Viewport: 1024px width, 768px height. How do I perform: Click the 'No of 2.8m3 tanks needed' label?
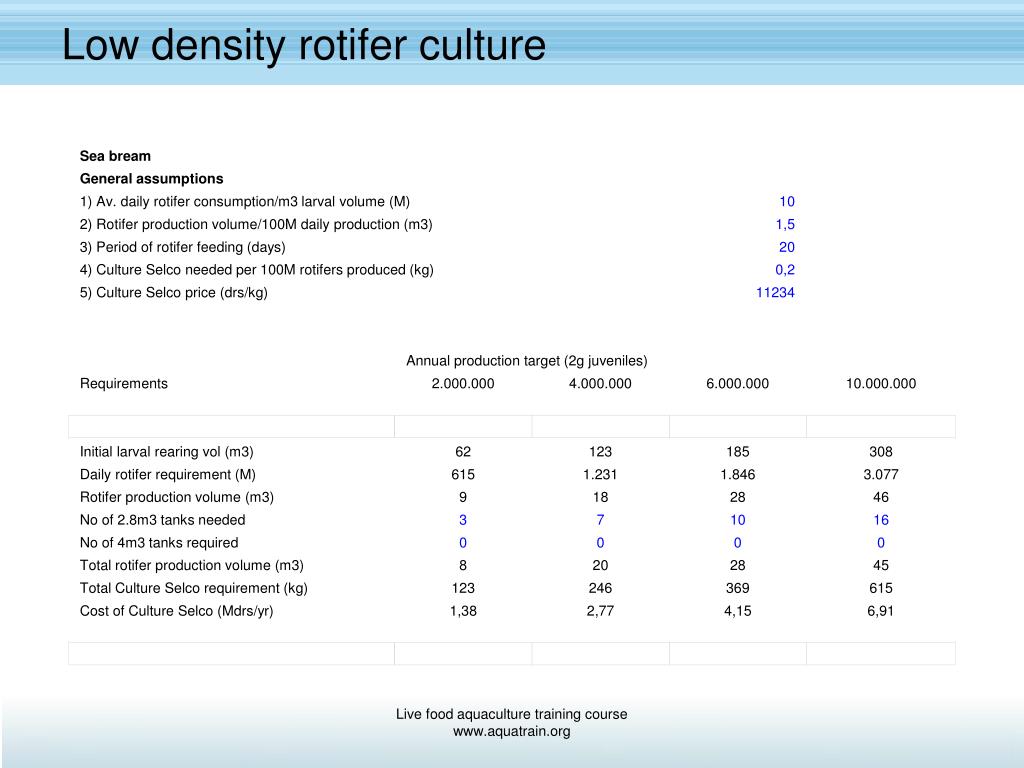point(163,520)
